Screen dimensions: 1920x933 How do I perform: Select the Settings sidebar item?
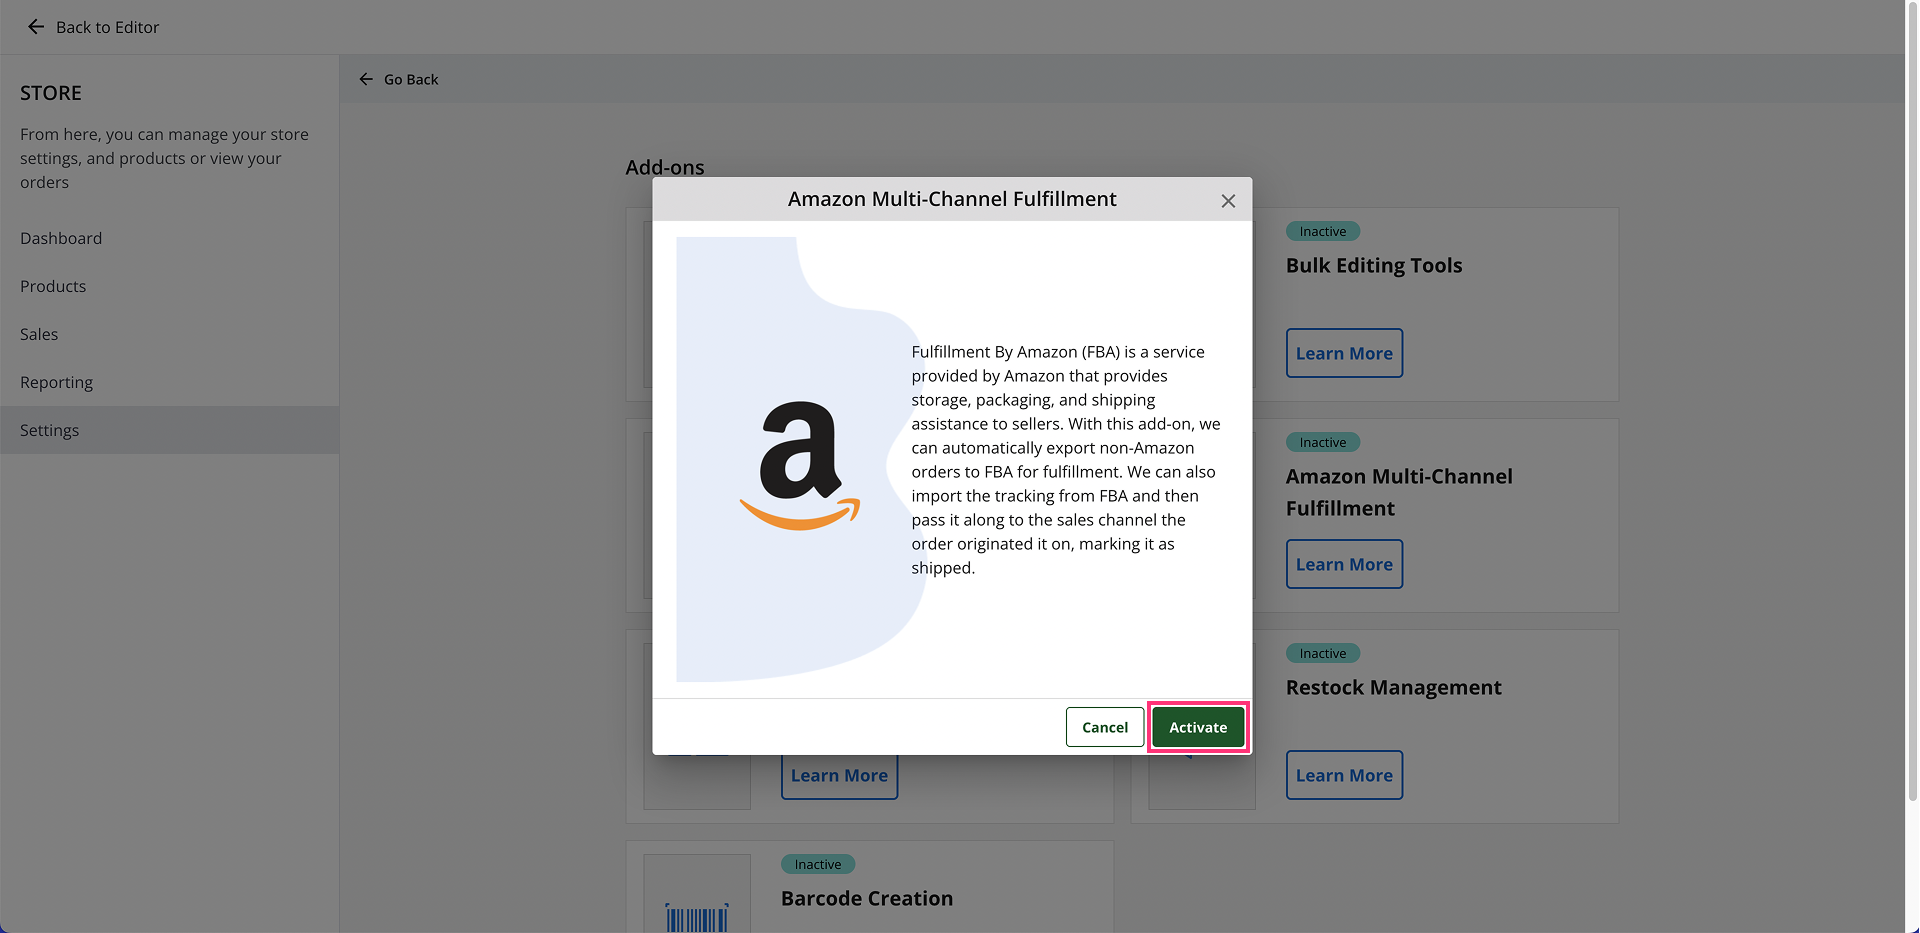tap(169, 430)
